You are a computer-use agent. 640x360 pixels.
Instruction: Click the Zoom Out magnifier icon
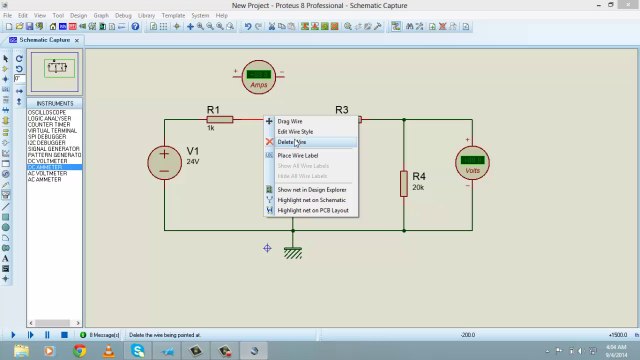210,27
